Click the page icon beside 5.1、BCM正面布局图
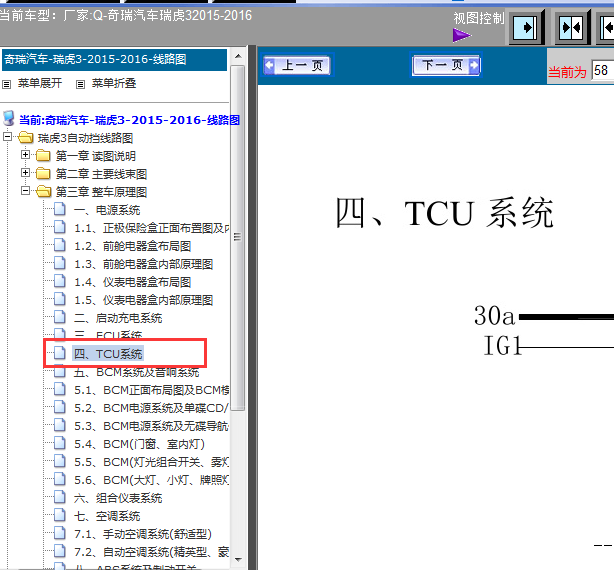 [60, 389]
